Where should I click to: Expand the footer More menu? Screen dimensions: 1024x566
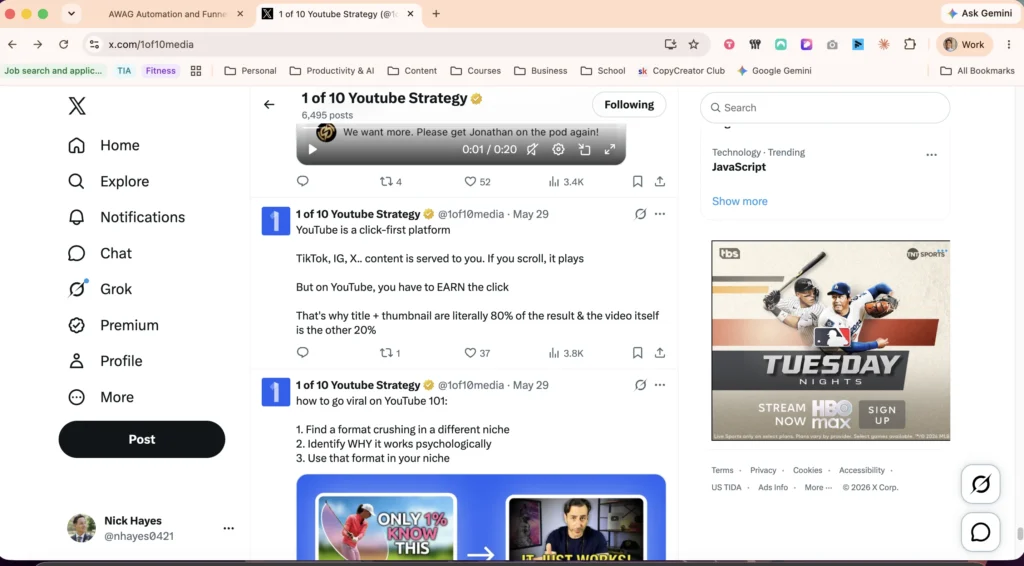pyautogui.click(x=818, y=487)
